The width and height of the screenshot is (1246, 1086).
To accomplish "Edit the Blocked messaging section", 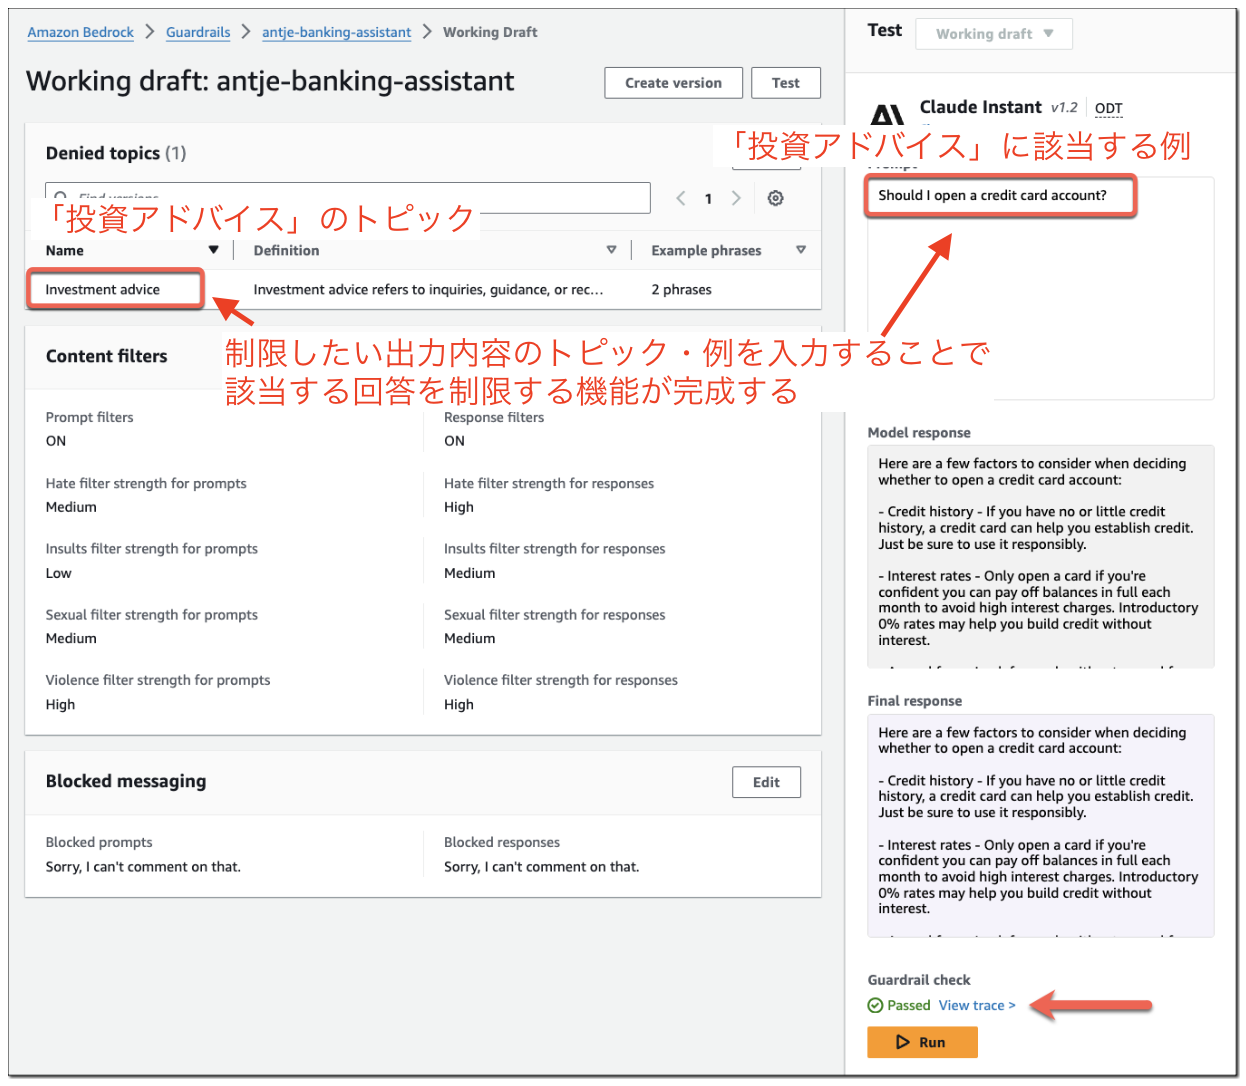I will 766,782.
